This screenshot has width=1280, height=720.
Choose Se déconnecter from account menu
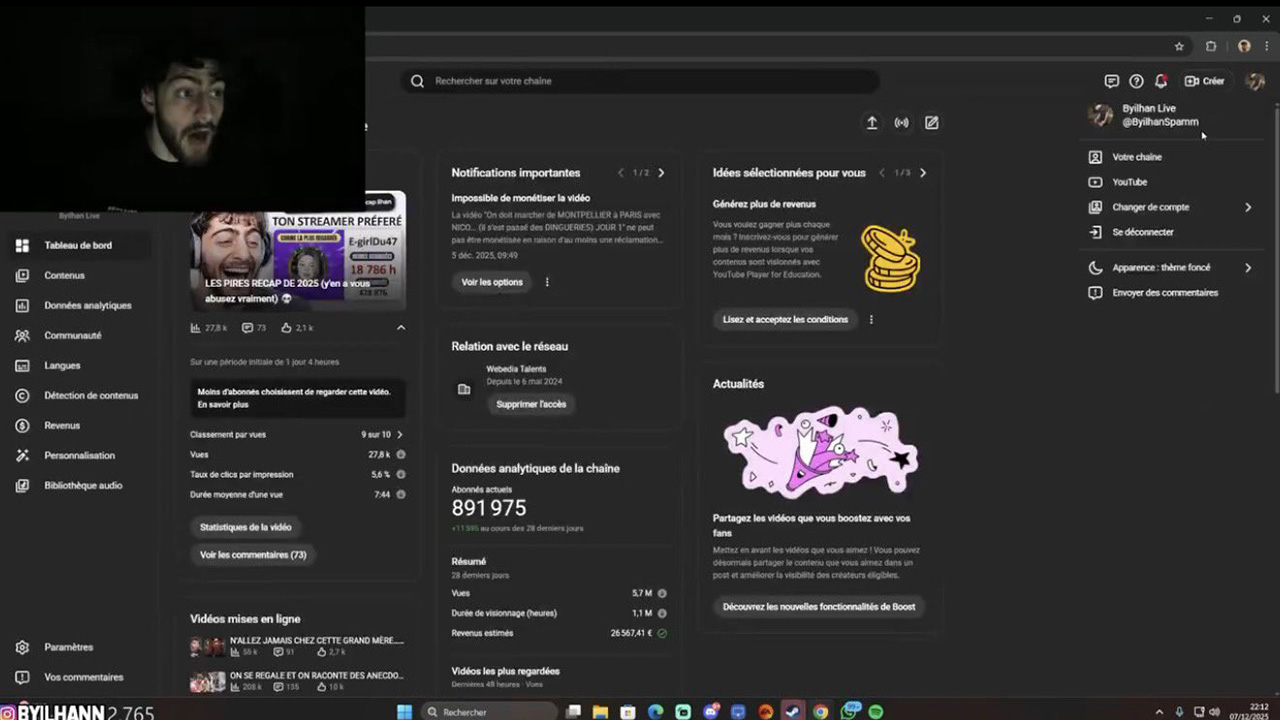pyautogui.click(x=1143, y=232)
